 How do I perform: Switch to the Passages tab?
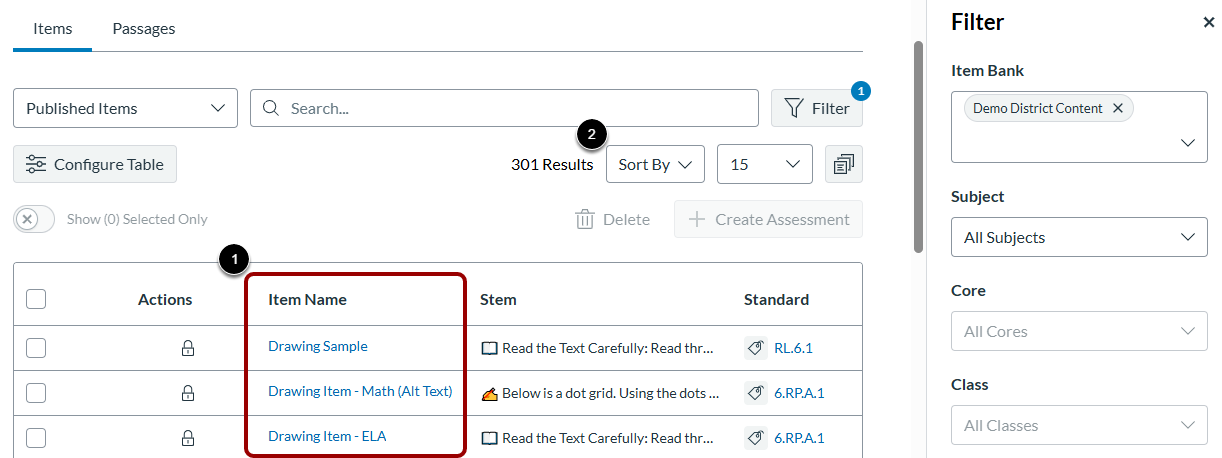[x=144, y=29]
